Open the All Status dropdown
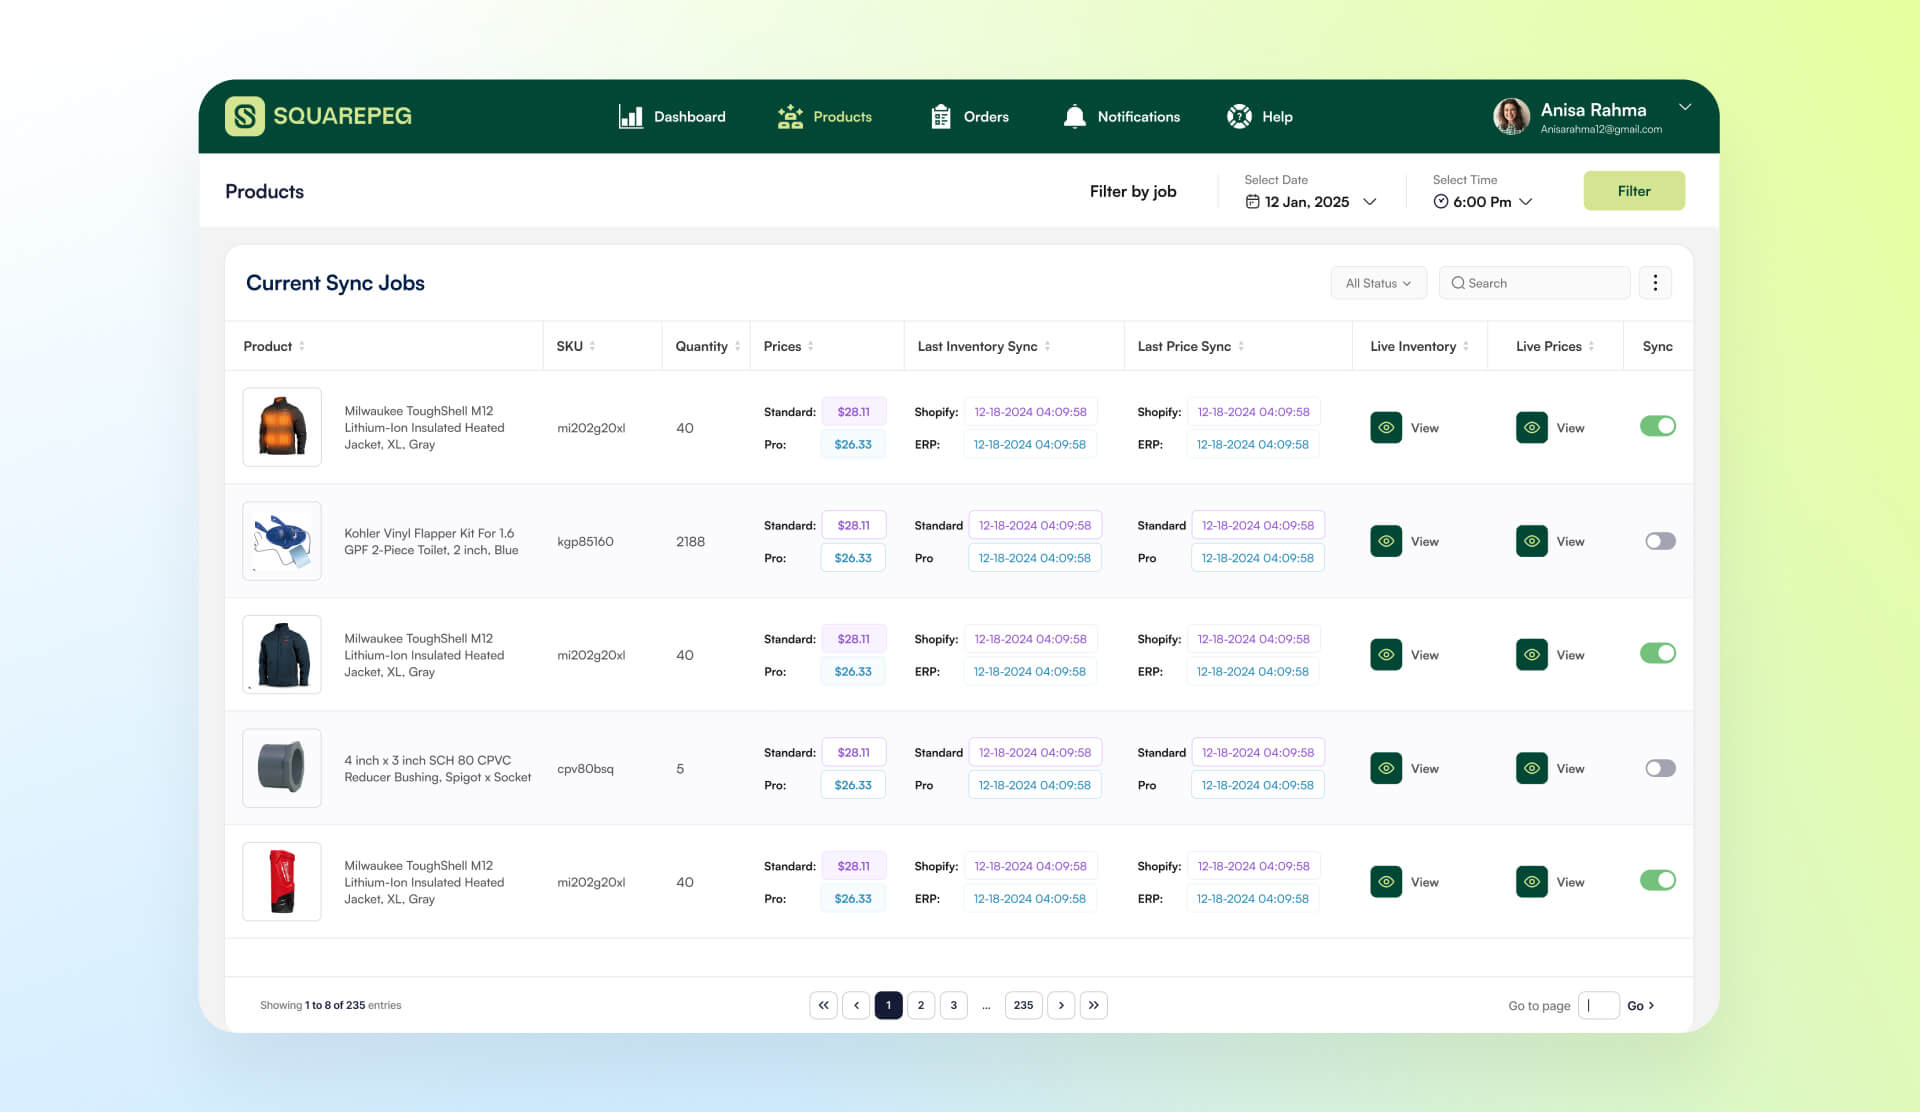The width and height of the screenshot is (1920, 1112). (x=1377, y=283)
